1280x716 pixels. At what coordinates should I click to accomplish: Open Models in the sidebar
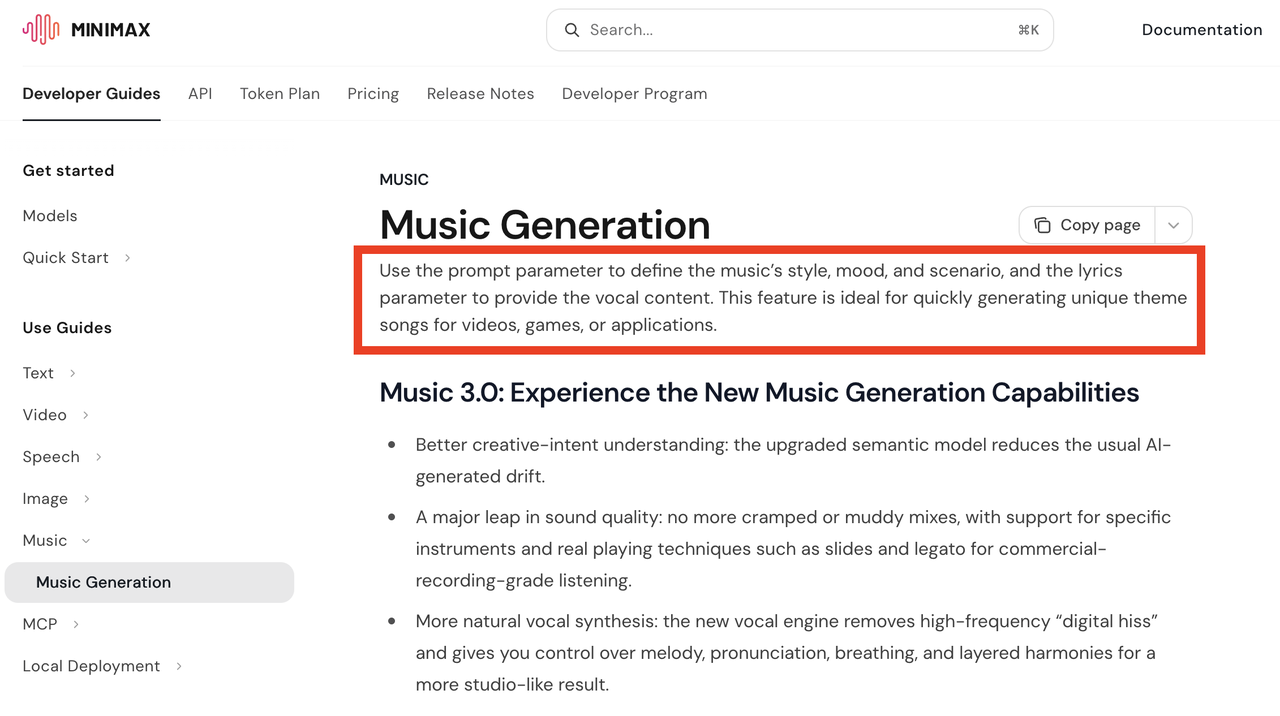pyautogui.click(x=50, y=216)
